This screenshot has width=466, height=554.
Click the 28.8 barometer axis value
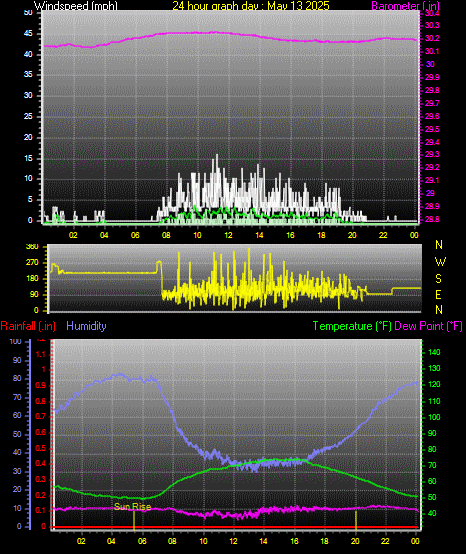pyautogui.click(x=432, y=219)
